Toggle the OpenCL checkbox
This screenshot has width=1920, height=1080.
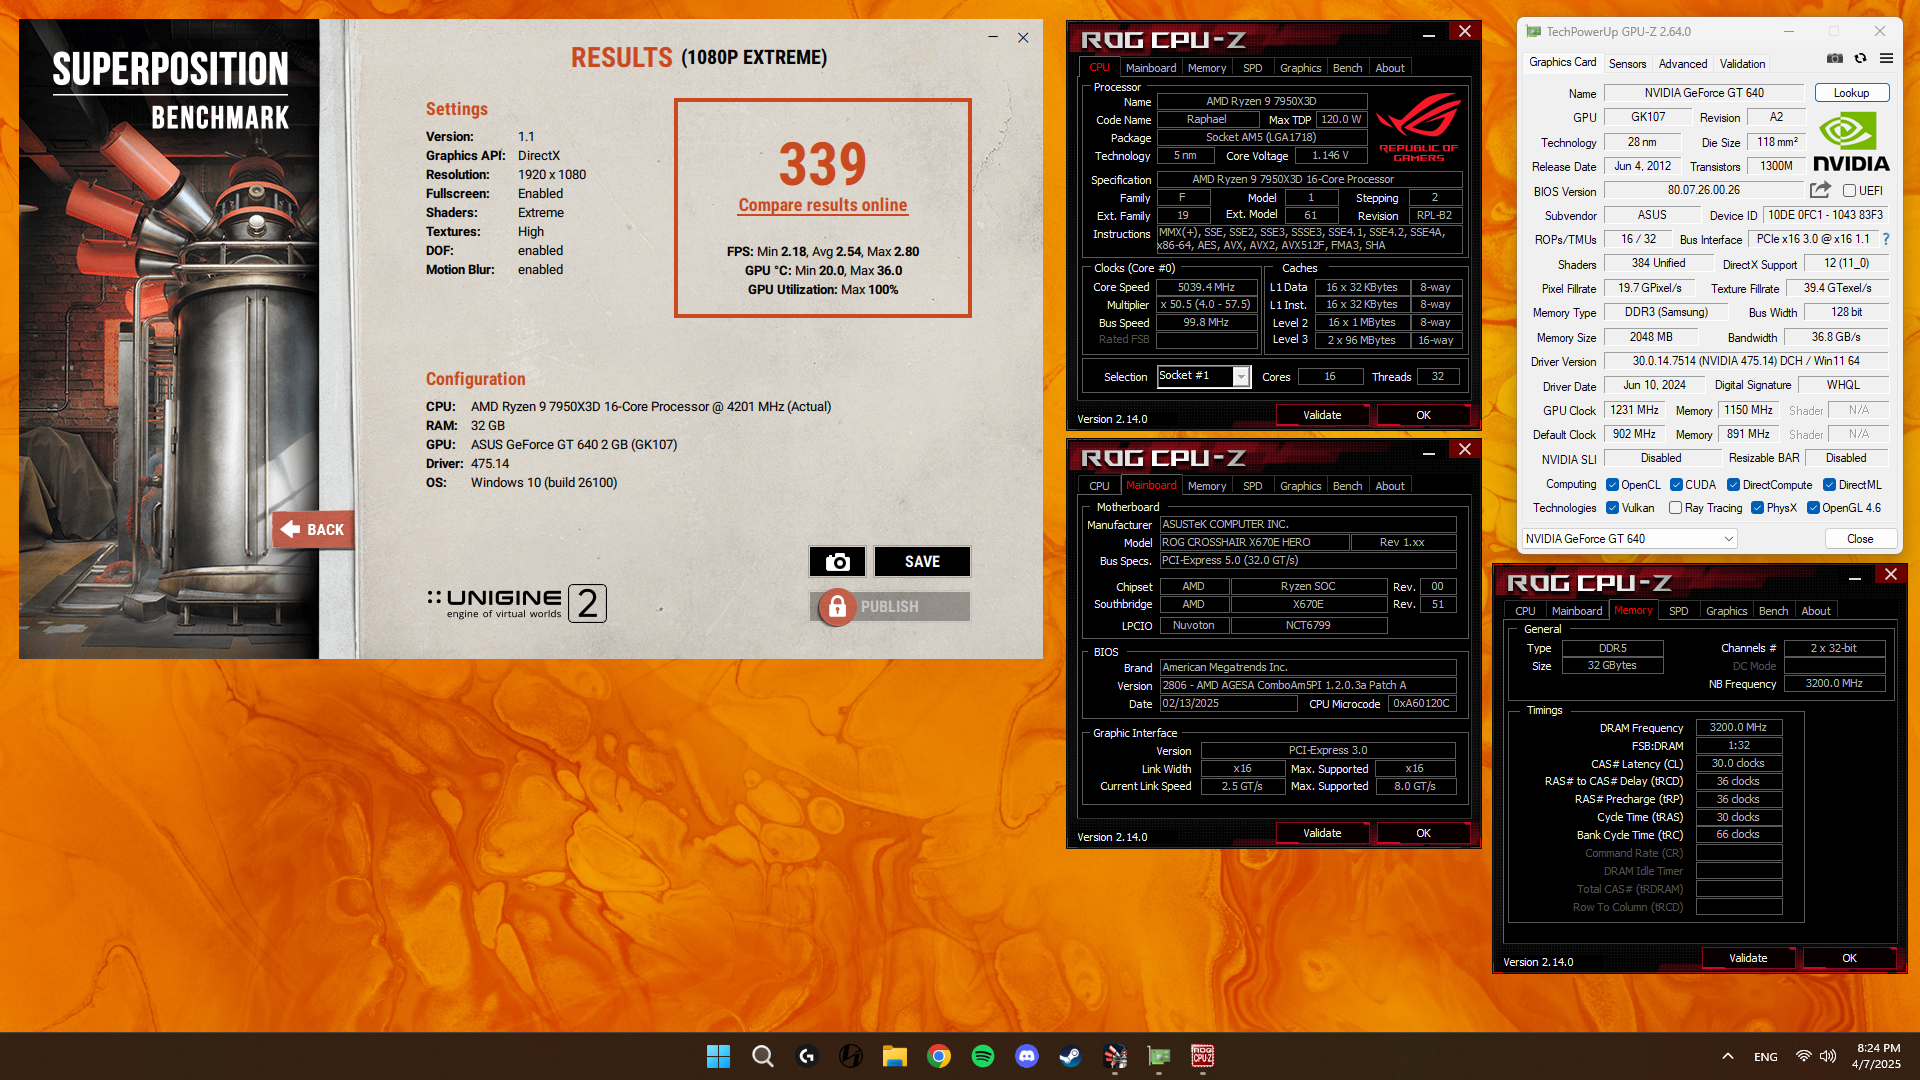pos(1612,485)
